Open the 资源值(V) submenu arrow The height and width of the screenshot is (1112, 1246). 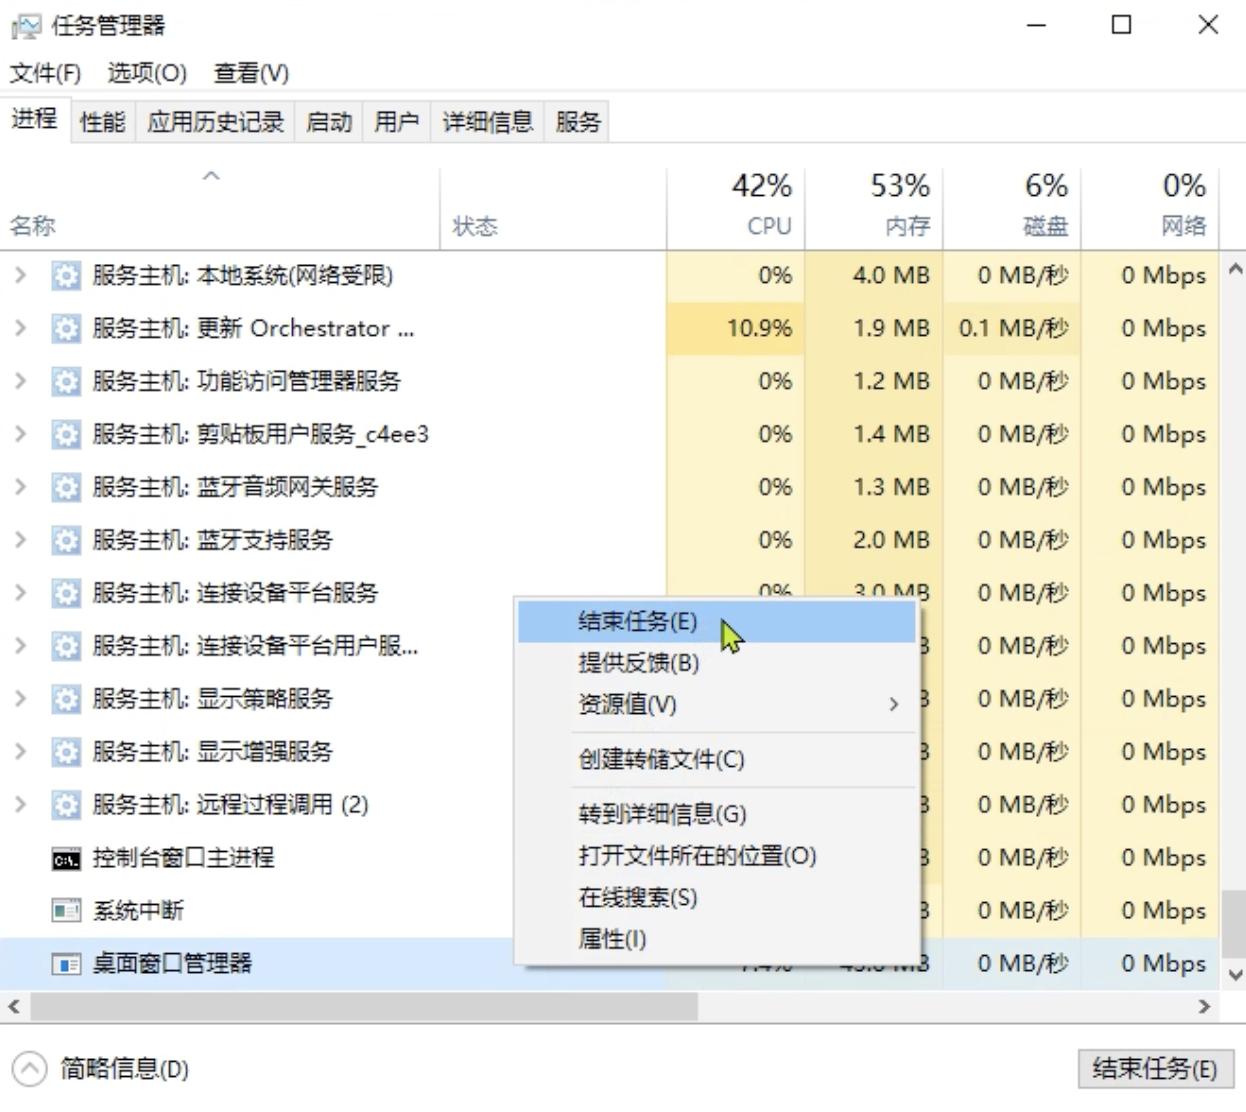tap(893, 705)
